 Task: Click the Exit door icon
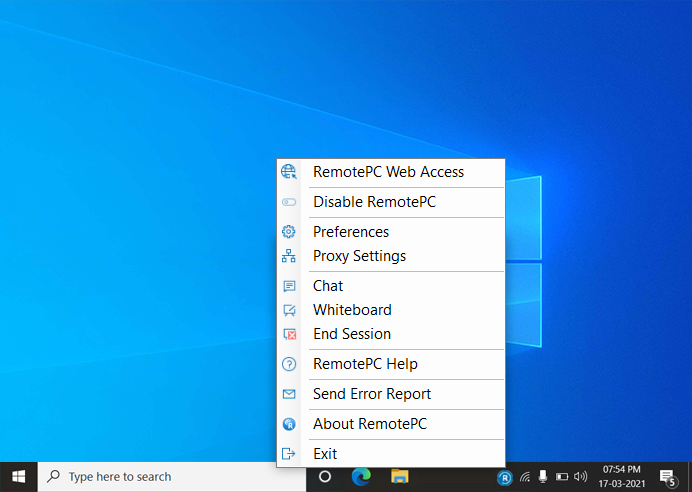tap(289, 454)
